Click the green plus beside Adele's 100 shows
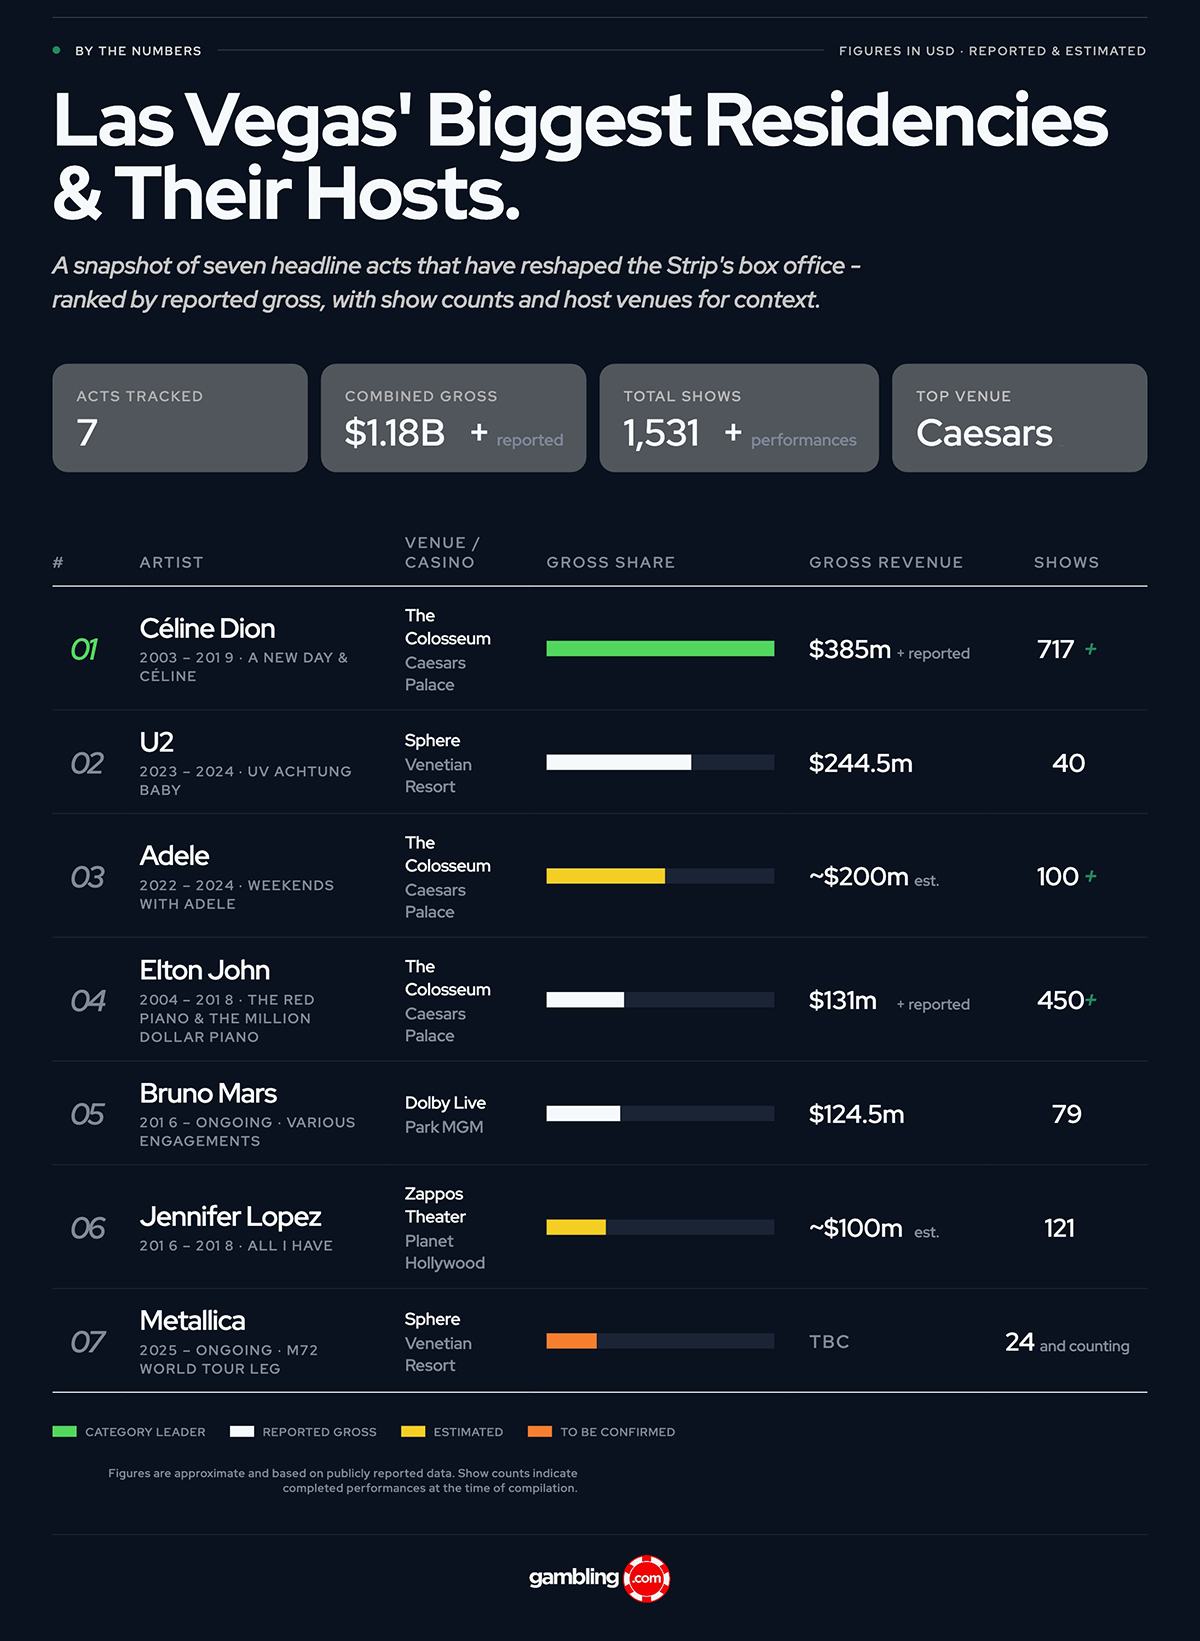 point(1091,876)
